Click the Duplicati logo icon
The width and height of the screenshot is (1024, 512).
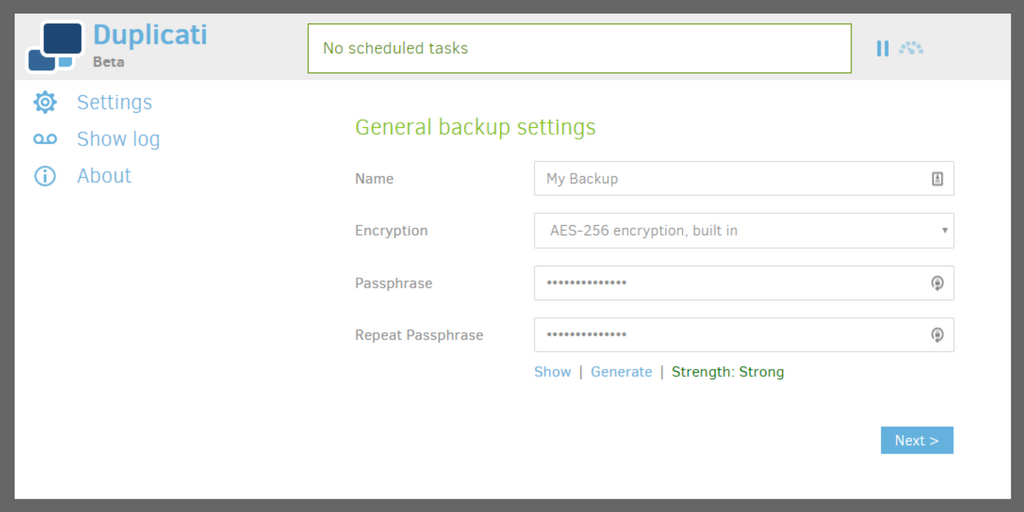(56, 46)
